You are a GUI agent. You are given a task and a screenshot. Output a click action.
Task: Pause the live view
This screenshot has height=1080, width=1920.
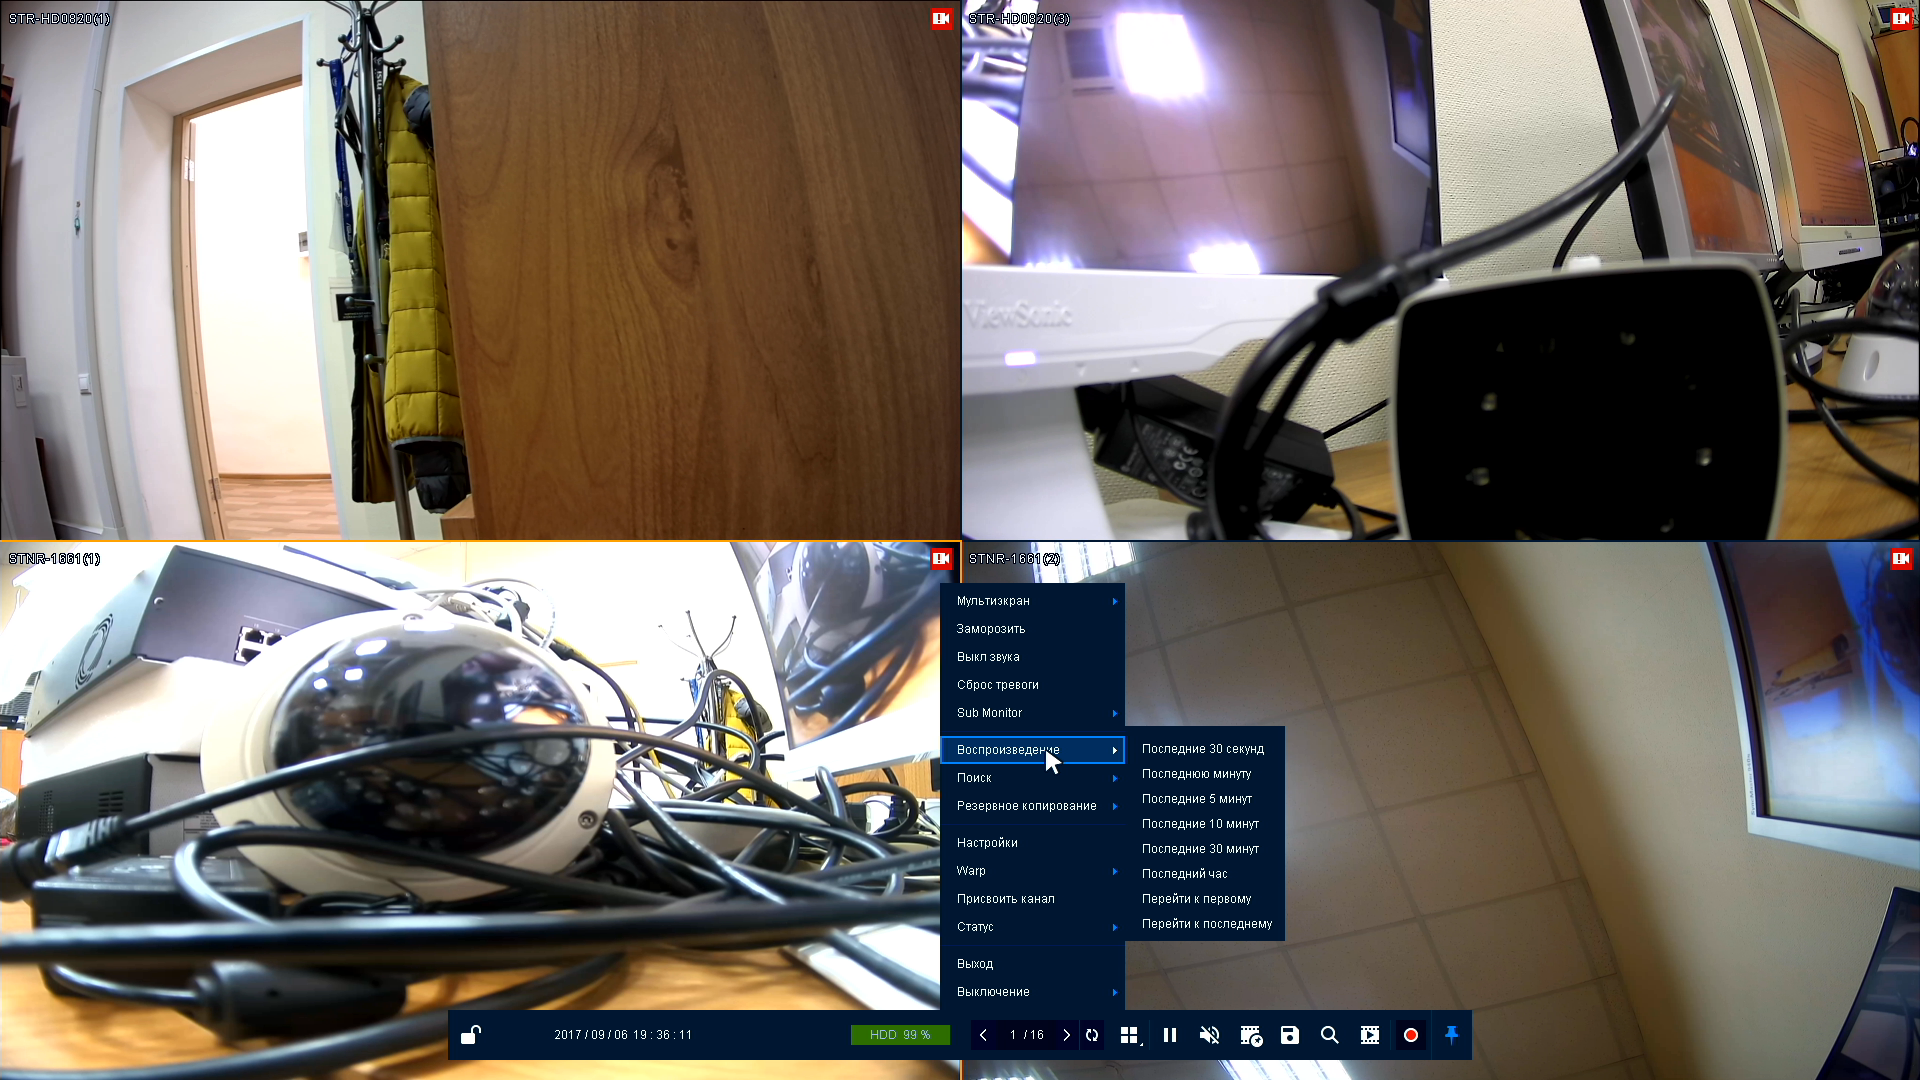point(1170,1035)
